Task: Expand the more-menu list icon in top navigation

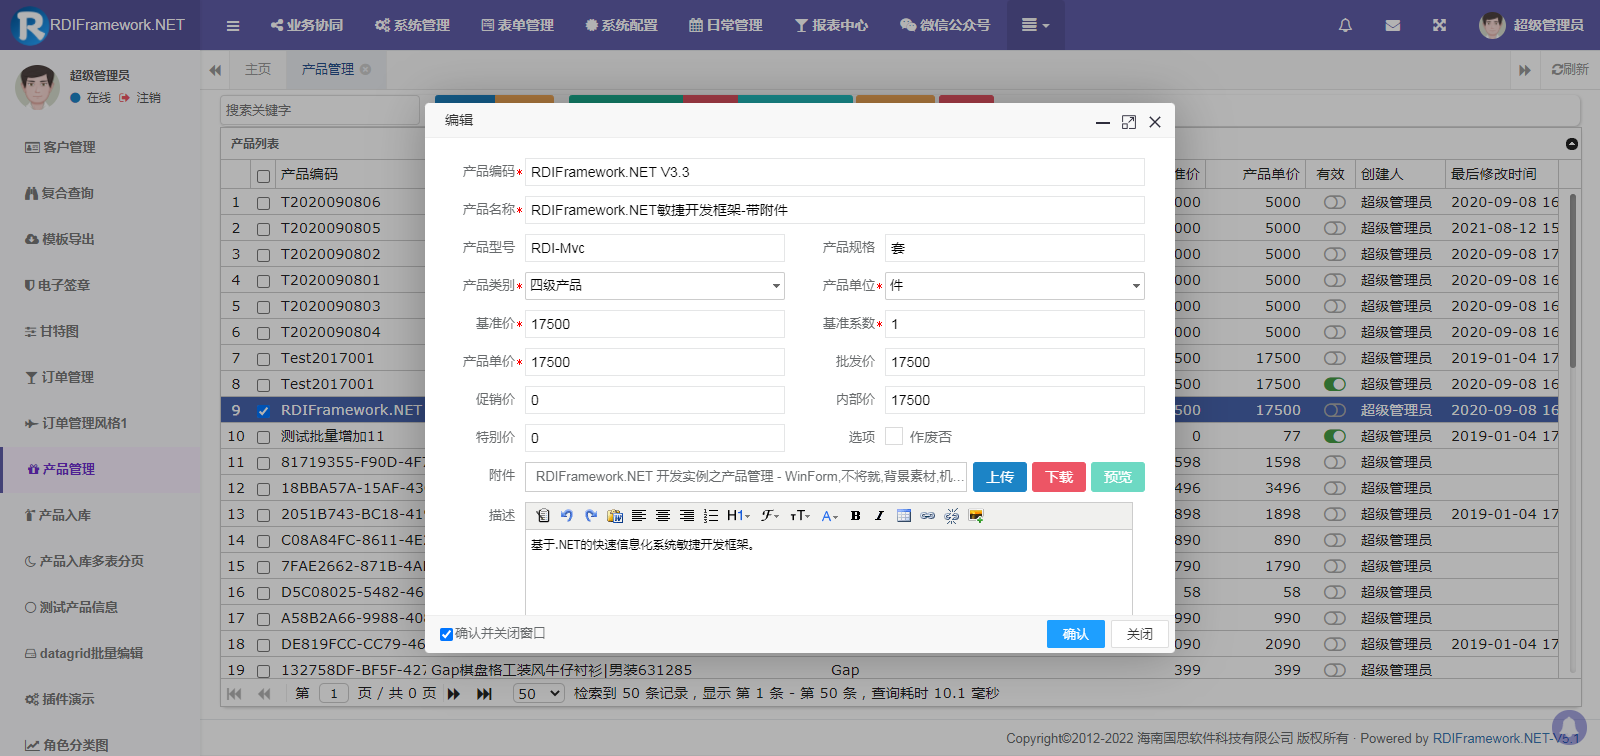Action: tap(1035, 25)
